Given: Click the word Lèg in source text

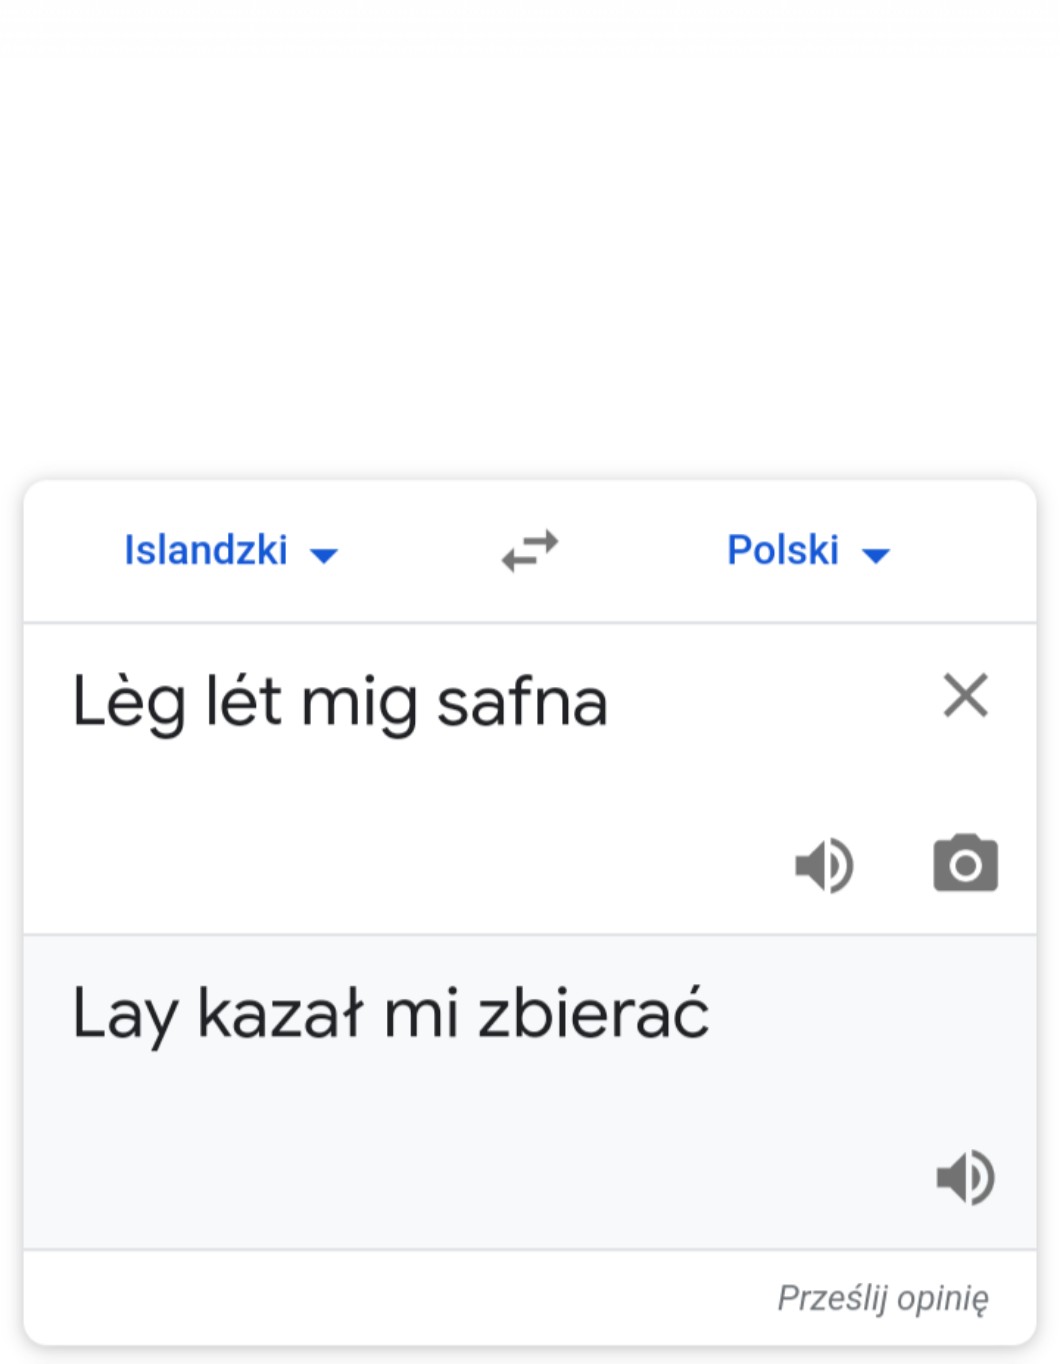Looking at the screenshot, I should [x=128, y=703].
